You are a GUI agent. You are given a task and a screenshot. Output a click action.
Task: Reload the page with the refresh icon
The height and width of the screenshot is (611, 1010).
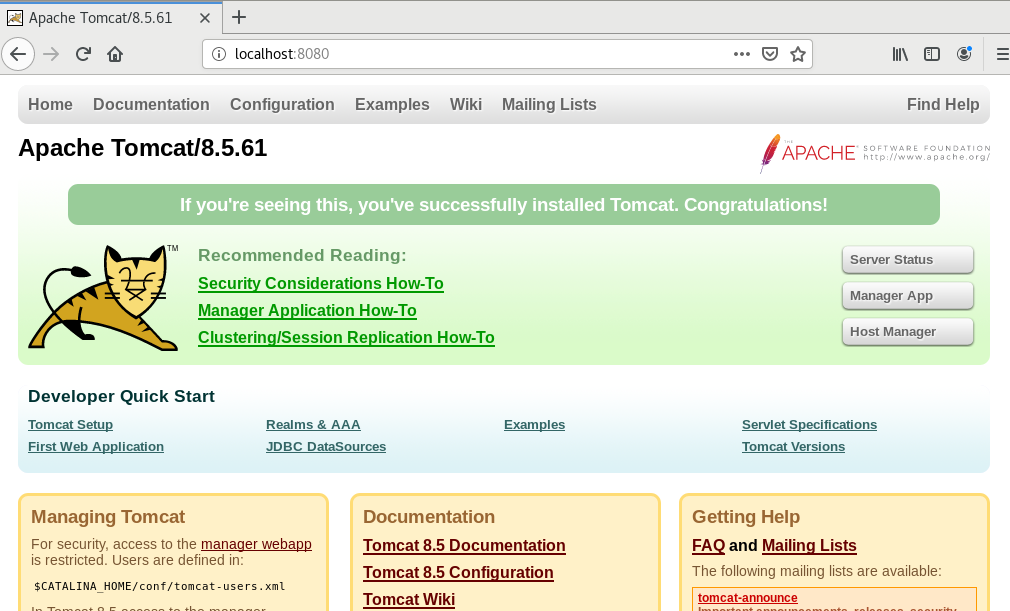tap(83, 54)
